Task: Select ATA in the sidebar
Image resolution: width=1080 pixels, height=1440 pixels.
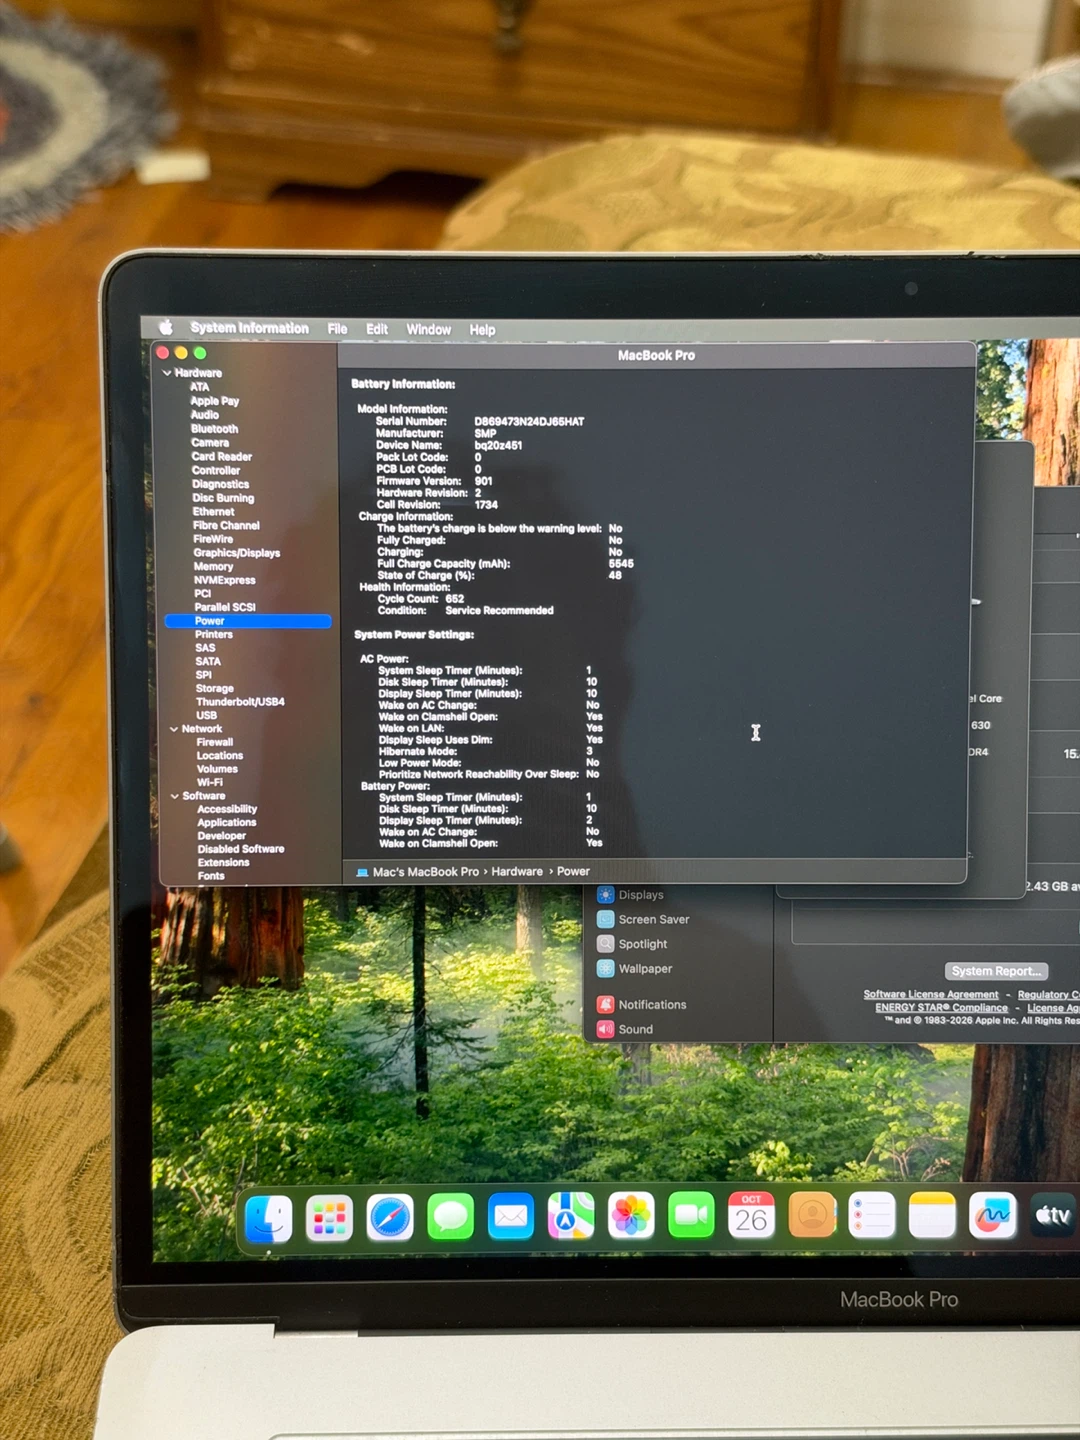Action: (x=200, y=387)
